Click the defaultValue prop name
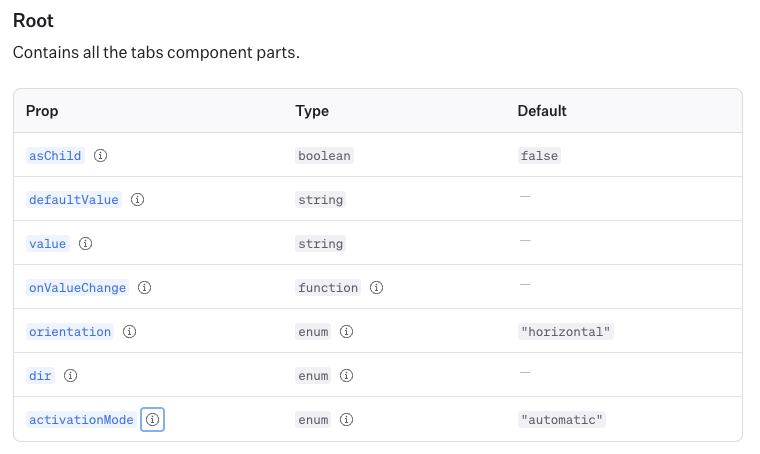 tap(74, 200)
